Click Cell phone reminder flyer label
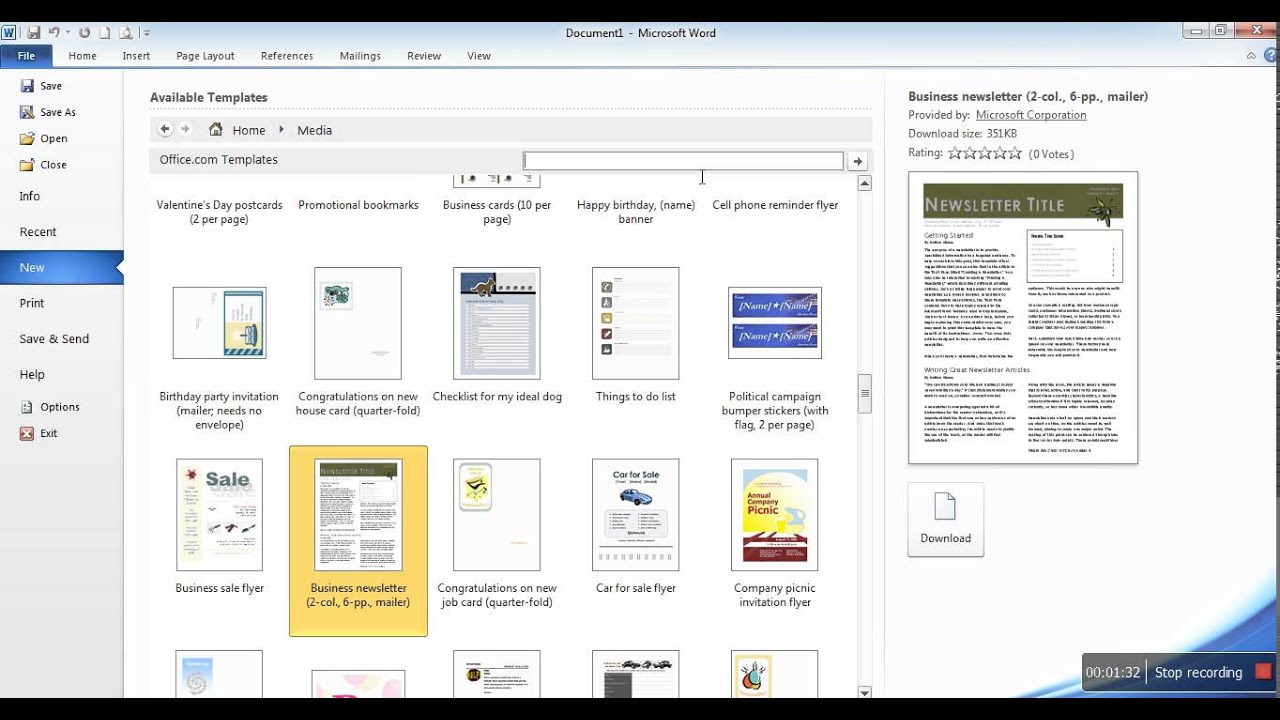 pyautogui.click(x=775, y=205)
